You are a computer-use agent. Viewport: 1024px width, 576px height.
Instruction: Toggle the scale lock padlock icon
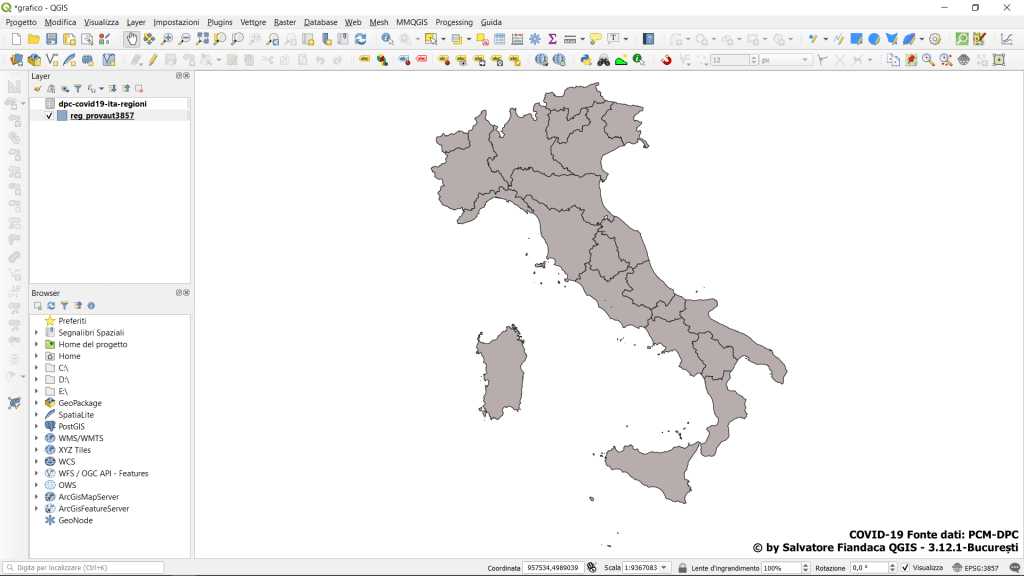click(x=682, y=568)
